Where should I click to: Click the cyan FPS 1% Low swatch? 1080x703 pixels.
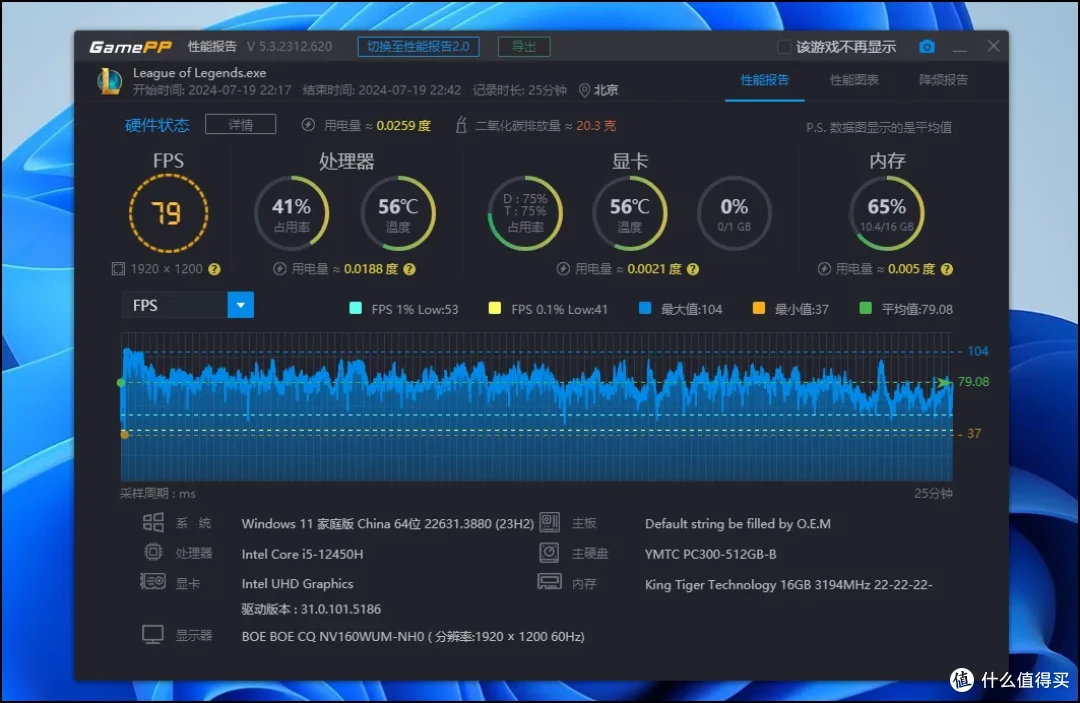coord(355,308)
